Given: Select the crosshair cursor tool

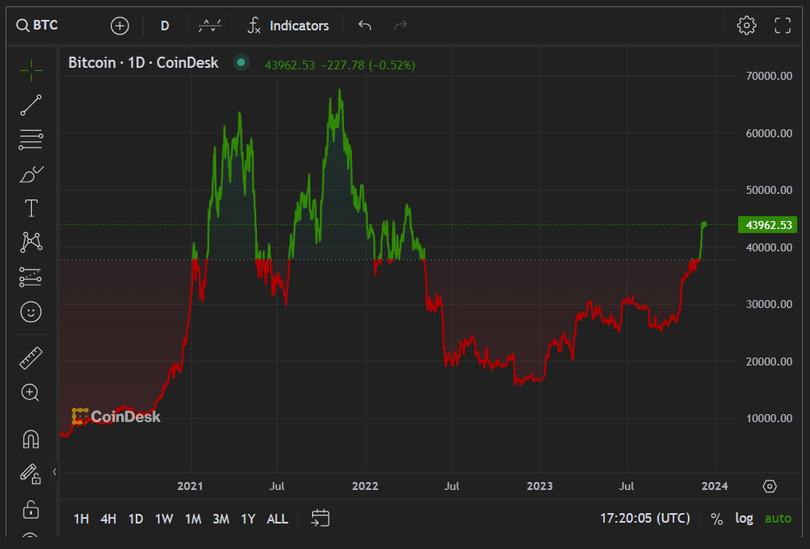Looking at the screenshot, I should click(x=31, y=69).
